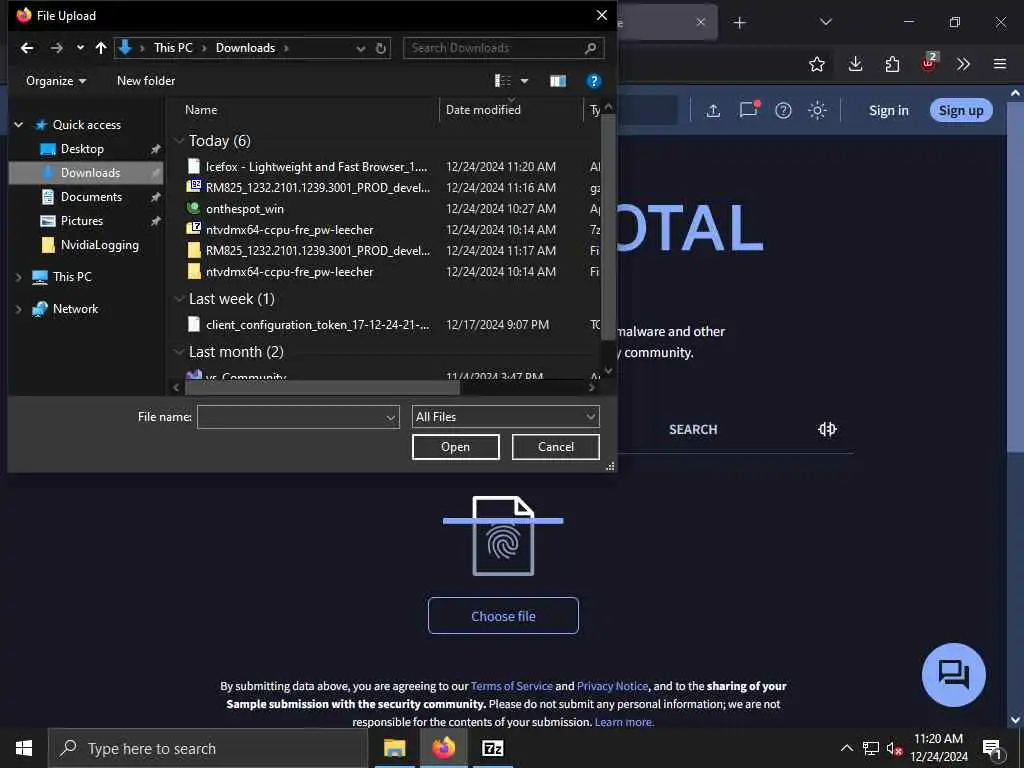Open the All Files type dropdown
Screen dimensions: 1024x768
(x=505, y=417)
